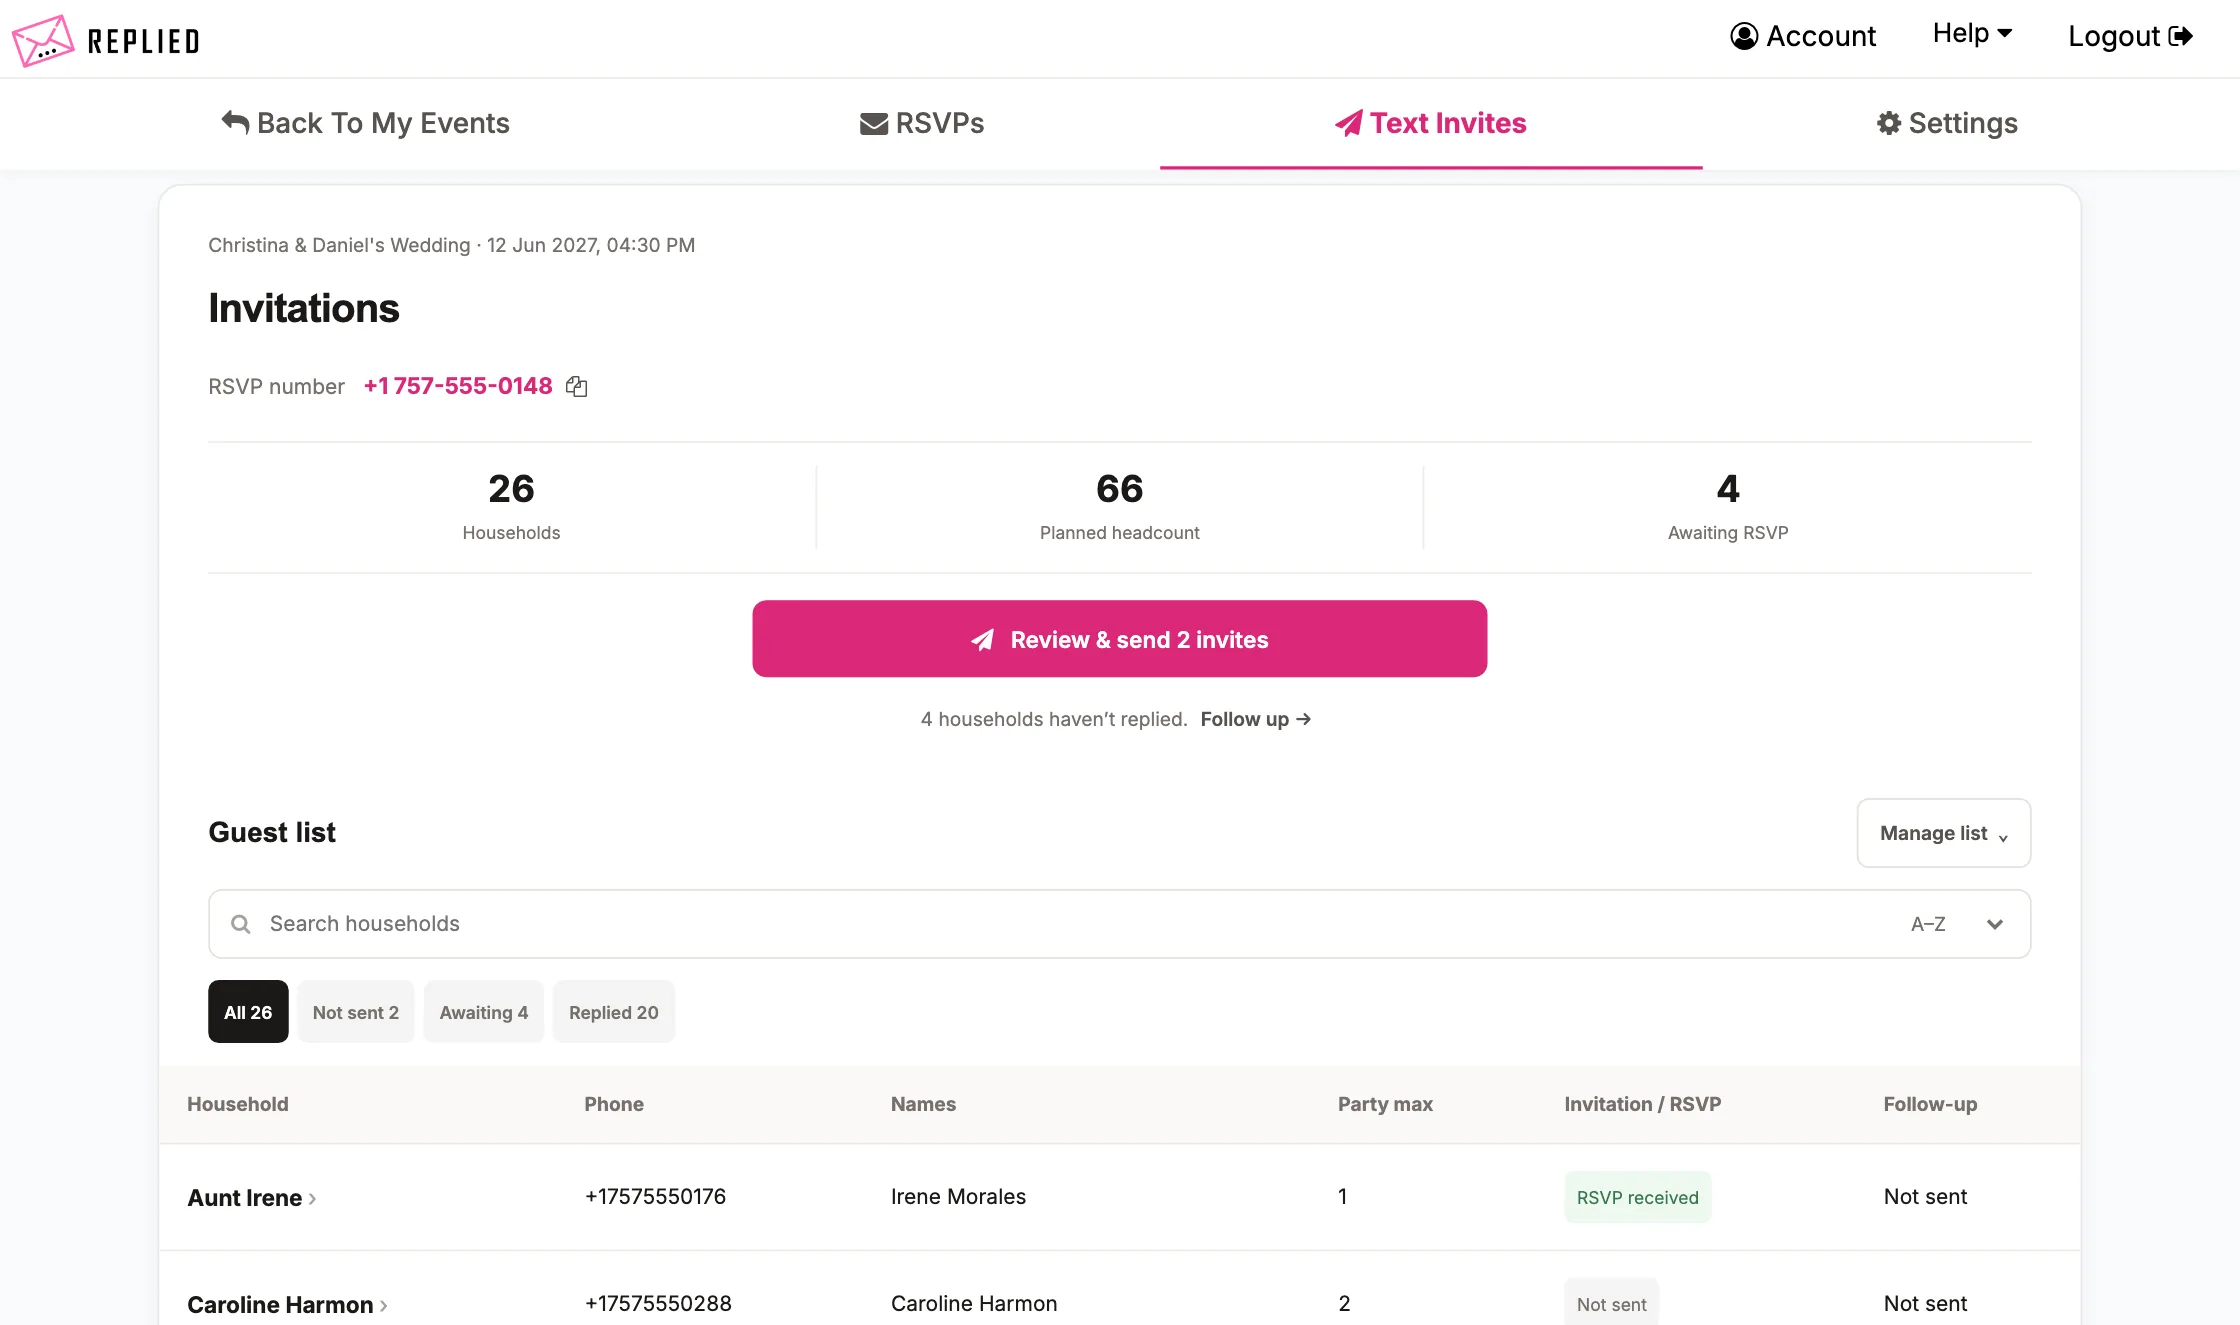Screen dimensions: 2240x1325
Task: Click the 26 Households stat
Action: (x=511, y=507)
